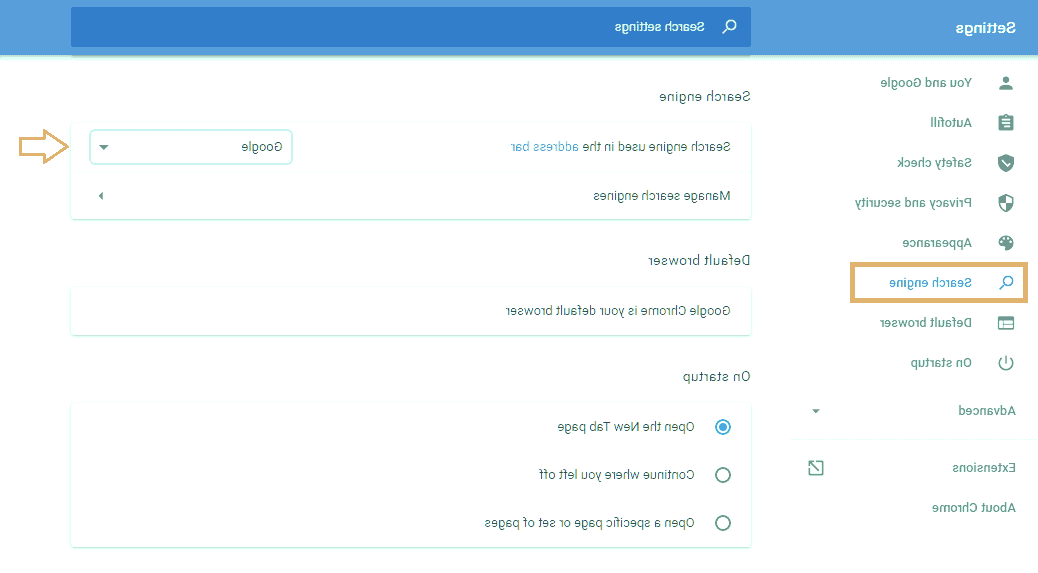The height and width of the screenshot is (573, 1038).
Task: Open the Google search engine dropdown
Action: coord(191,147)
